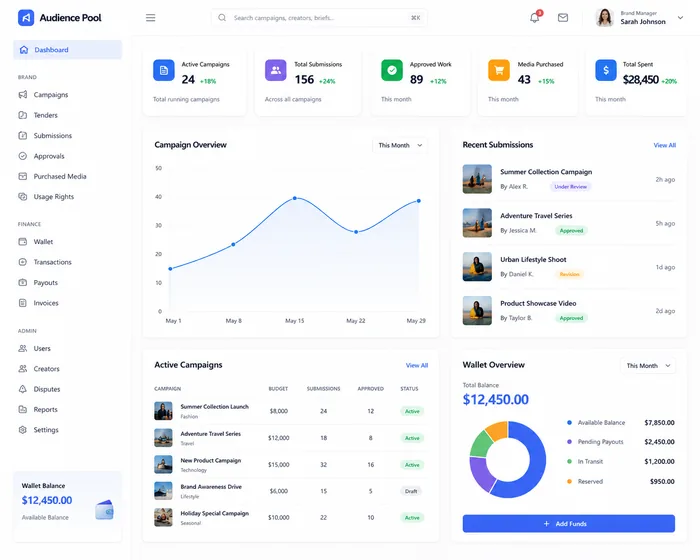Open Dashboard in the sidebar

pyautogui.click(x=67, y=50)
